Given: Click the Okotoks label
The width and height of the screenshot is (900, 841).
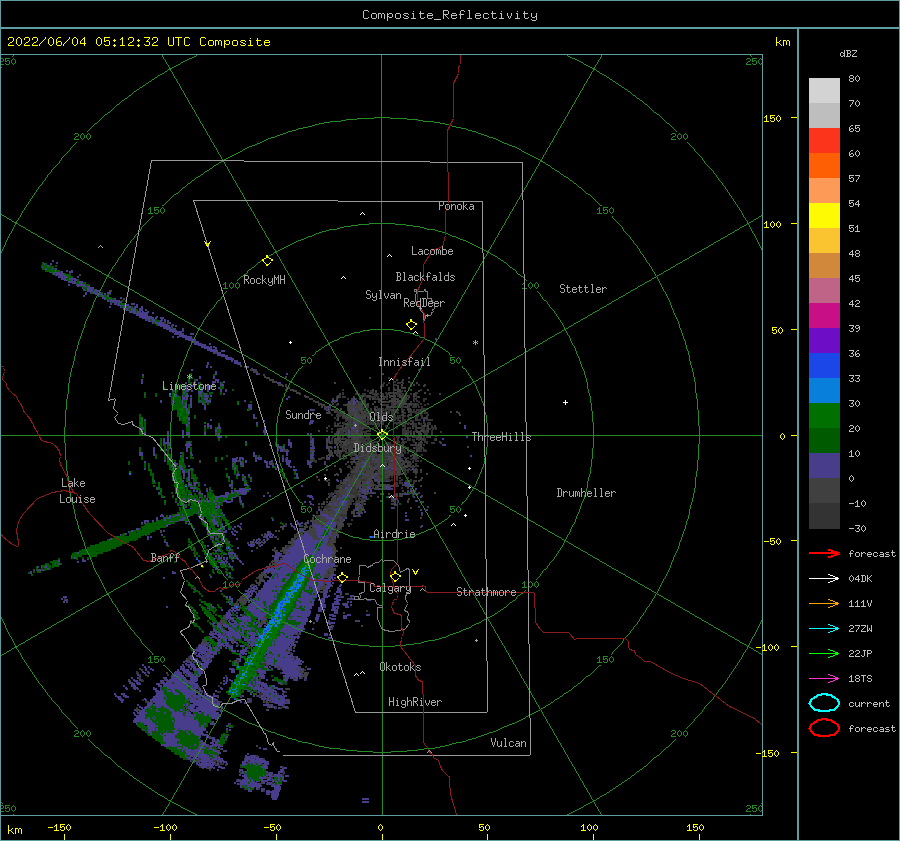Looking at the screenshot, I should (x=400, y=667).
